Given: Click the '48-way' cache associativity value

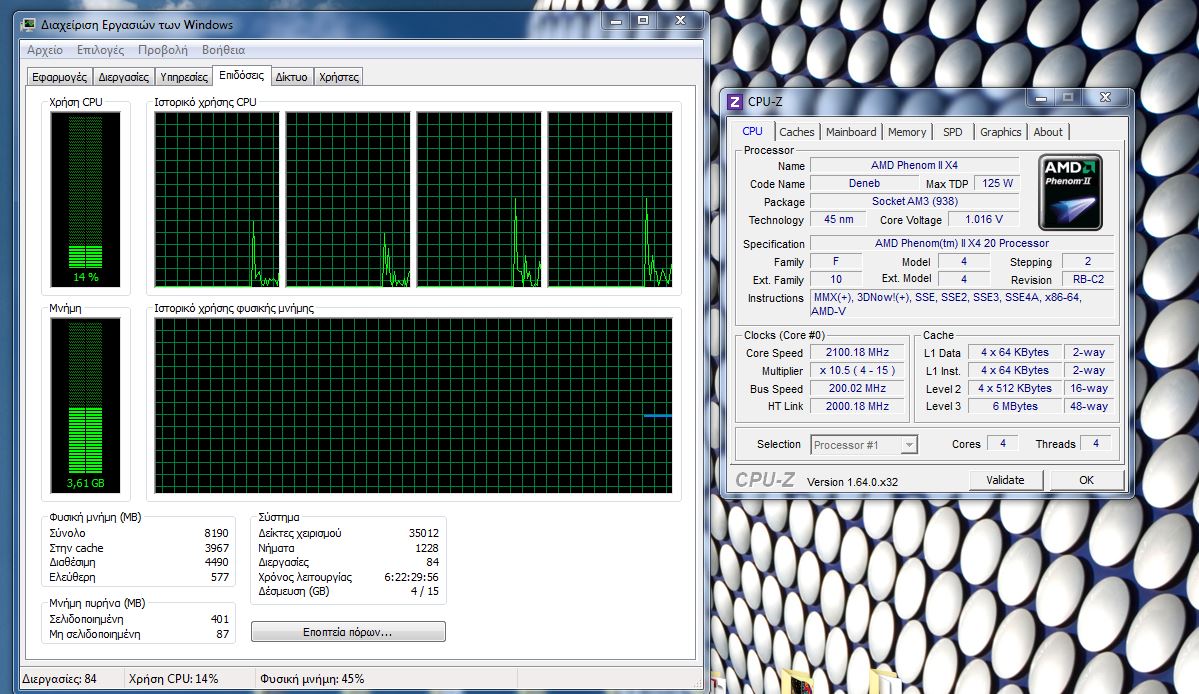Looking at the screenshot, I should click(x=1089, y=407).
